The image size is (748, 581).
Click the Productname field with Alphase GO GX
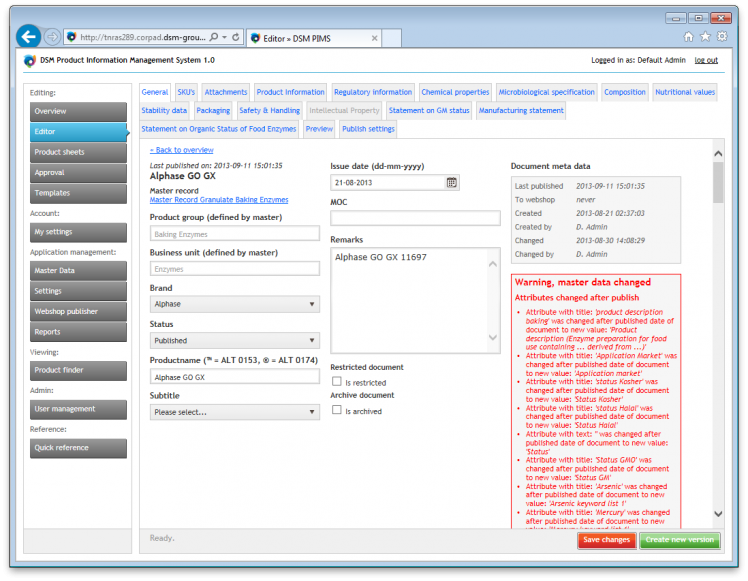tap(235, 377)
